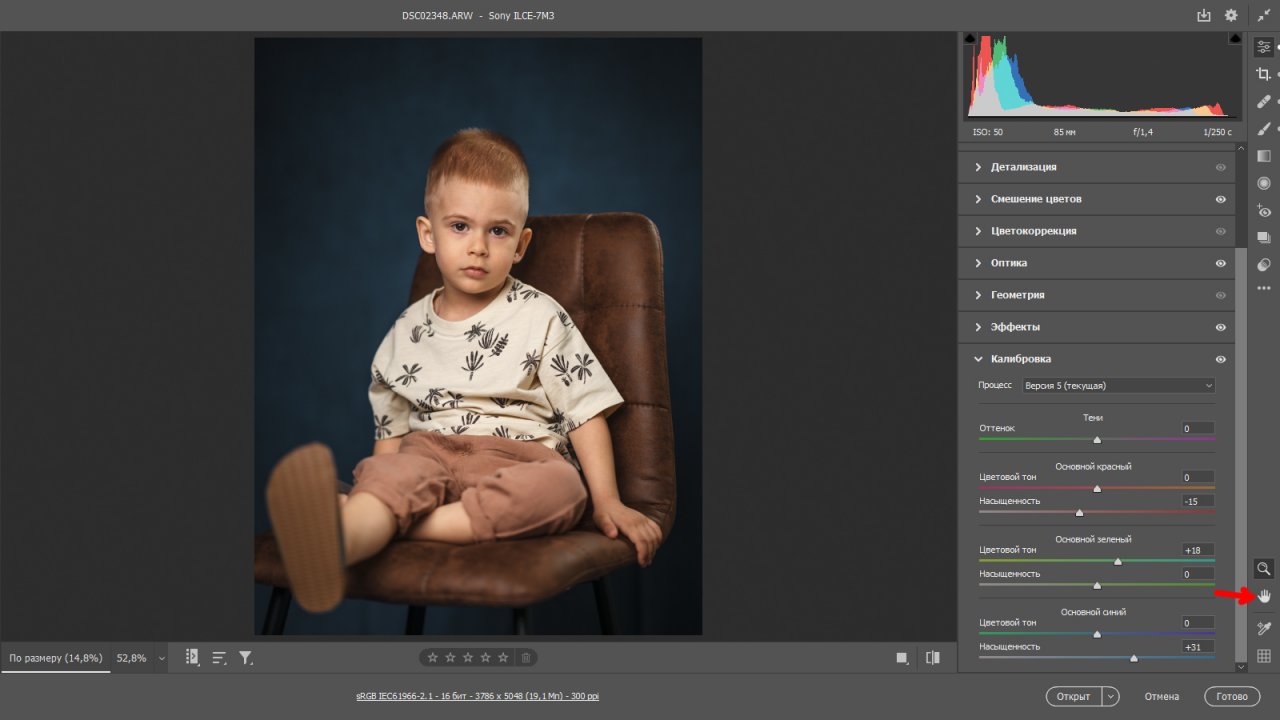The width and height of the screenshot is (1280, 720).
Task: Expand the Оптика panel
Action: coord(978,263)
